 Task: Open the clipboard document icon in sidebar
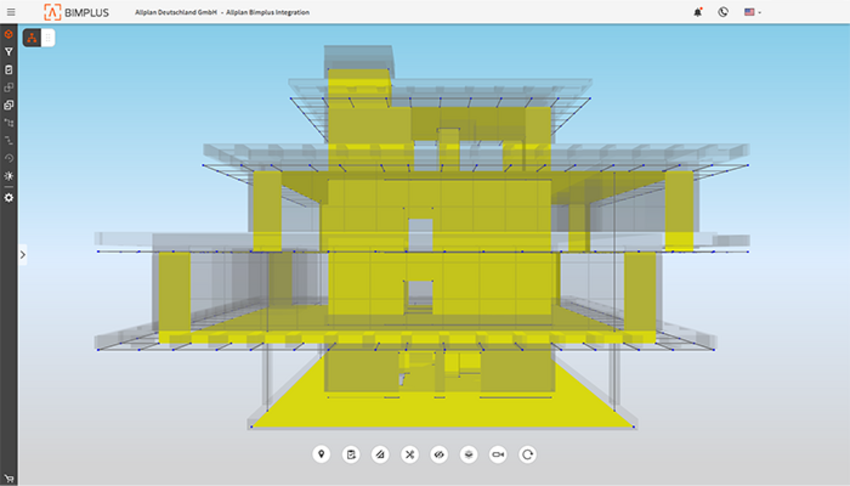tap(9, 70)
